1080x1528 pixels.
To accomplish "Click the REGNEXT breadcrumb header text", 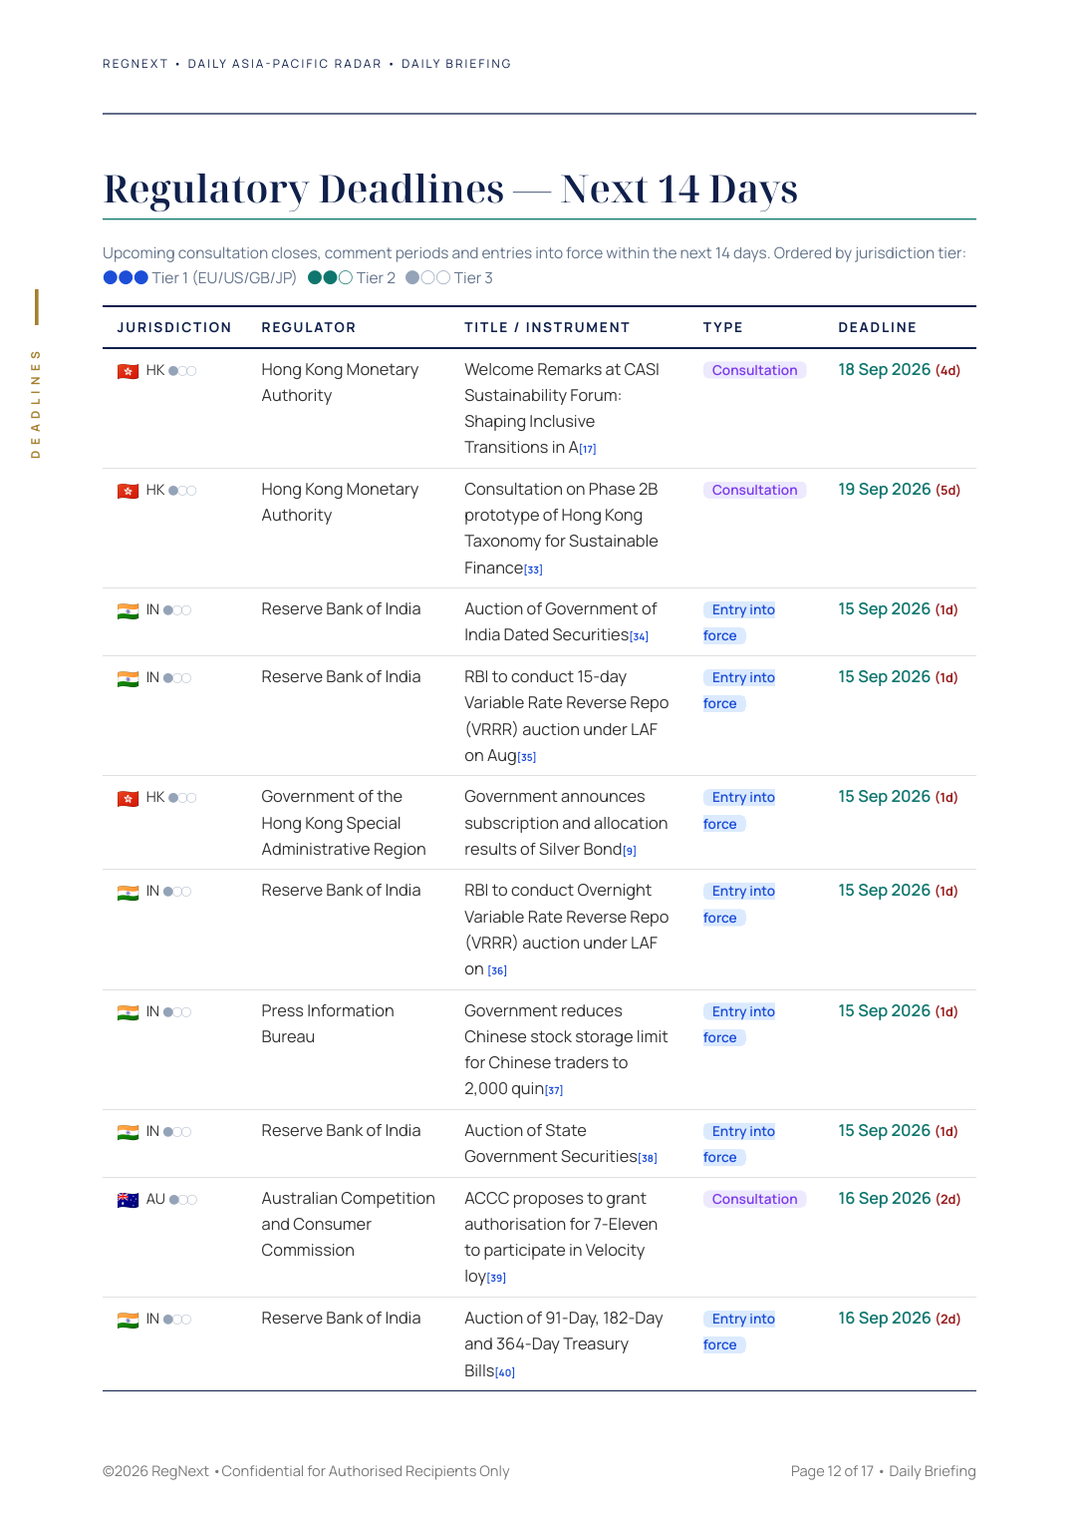I will point(306,64).
